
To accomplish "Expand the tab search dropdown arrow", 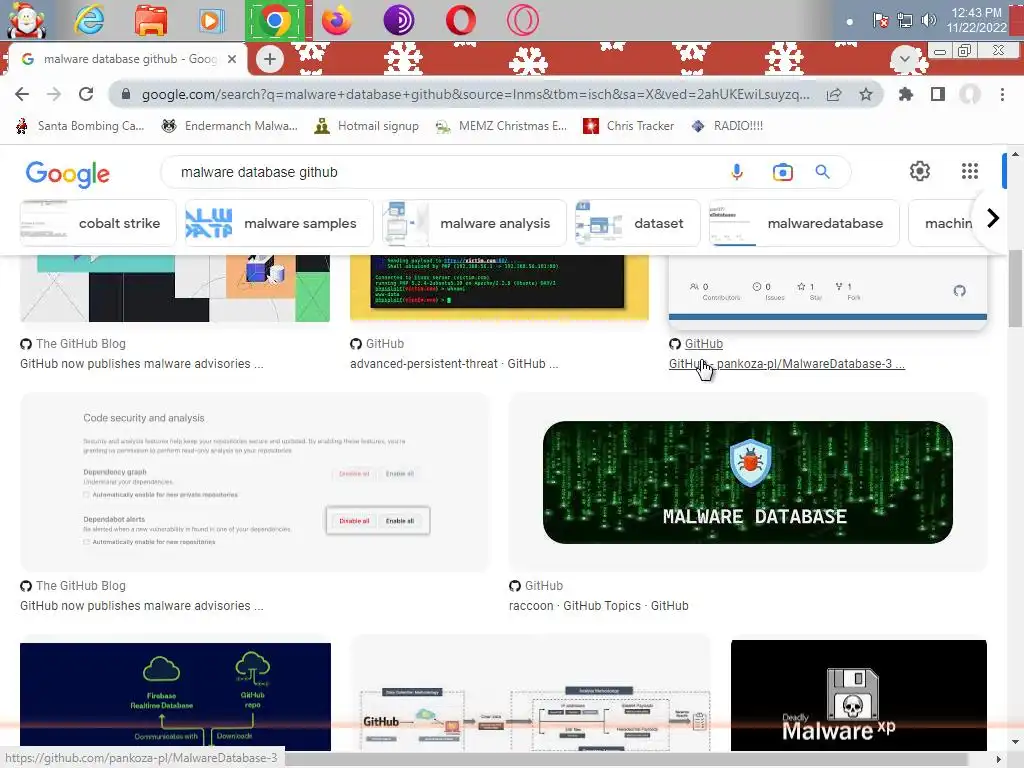I will [x=905, y=59].
